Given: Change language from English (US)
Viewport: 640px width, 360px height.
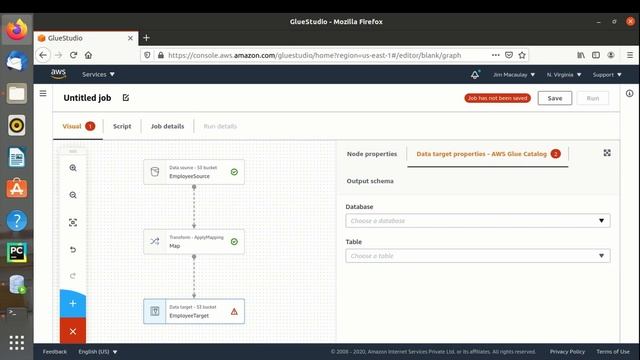Looking at the screenshot, I should (98, 351).
